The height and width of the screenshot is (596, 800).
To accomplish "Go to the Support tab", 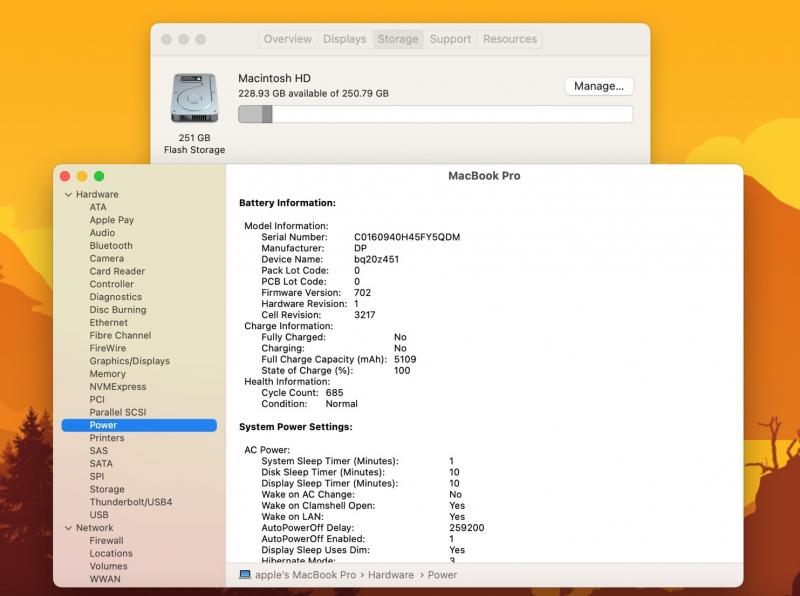I will [451, 39].
